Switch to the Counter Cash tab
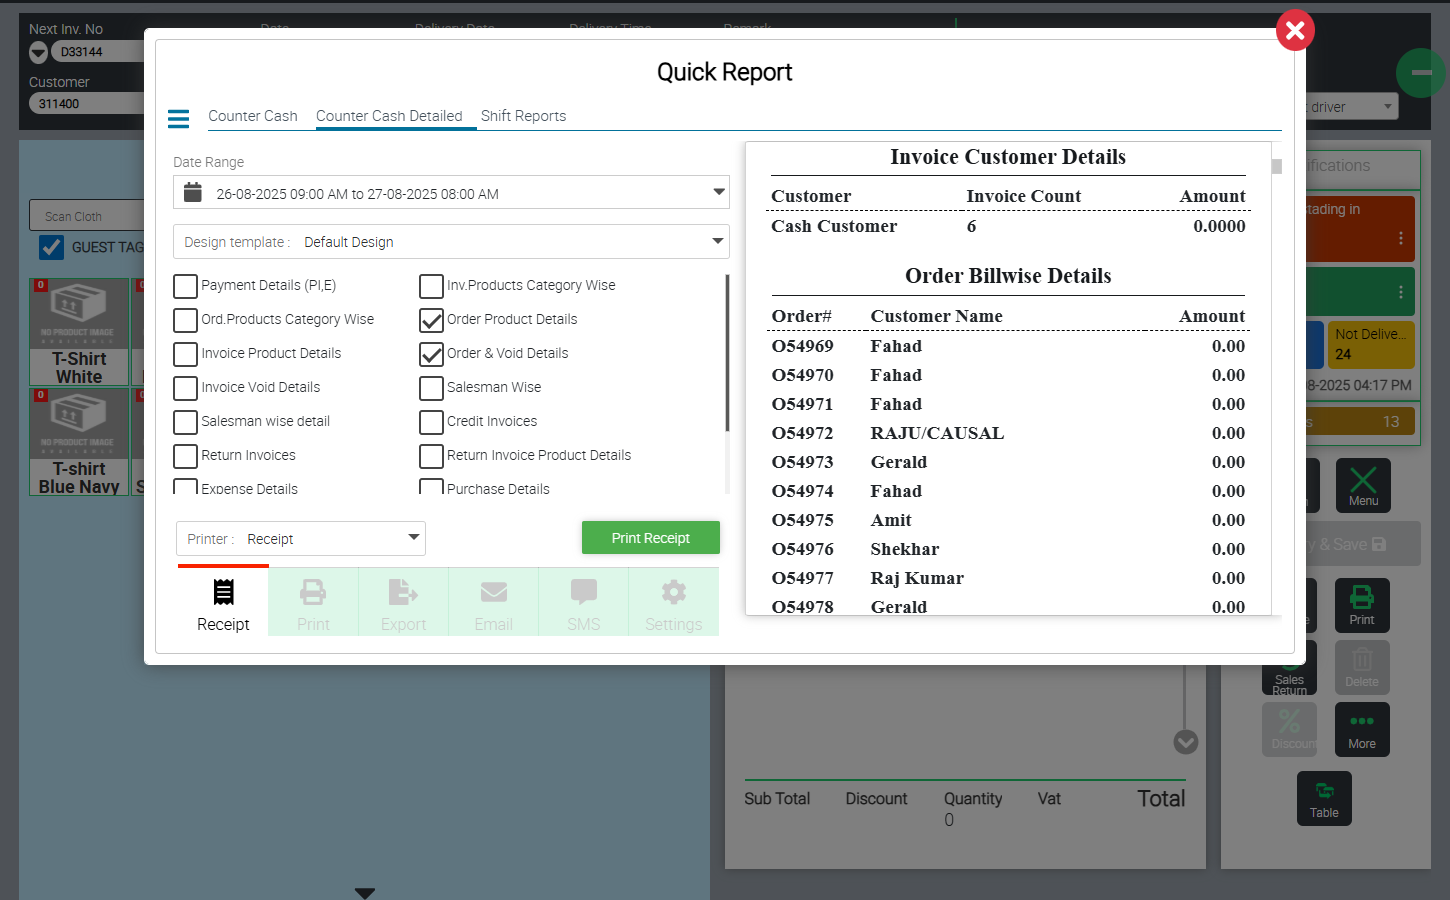The image size is (1450, 900). click(x=252, y=116)
